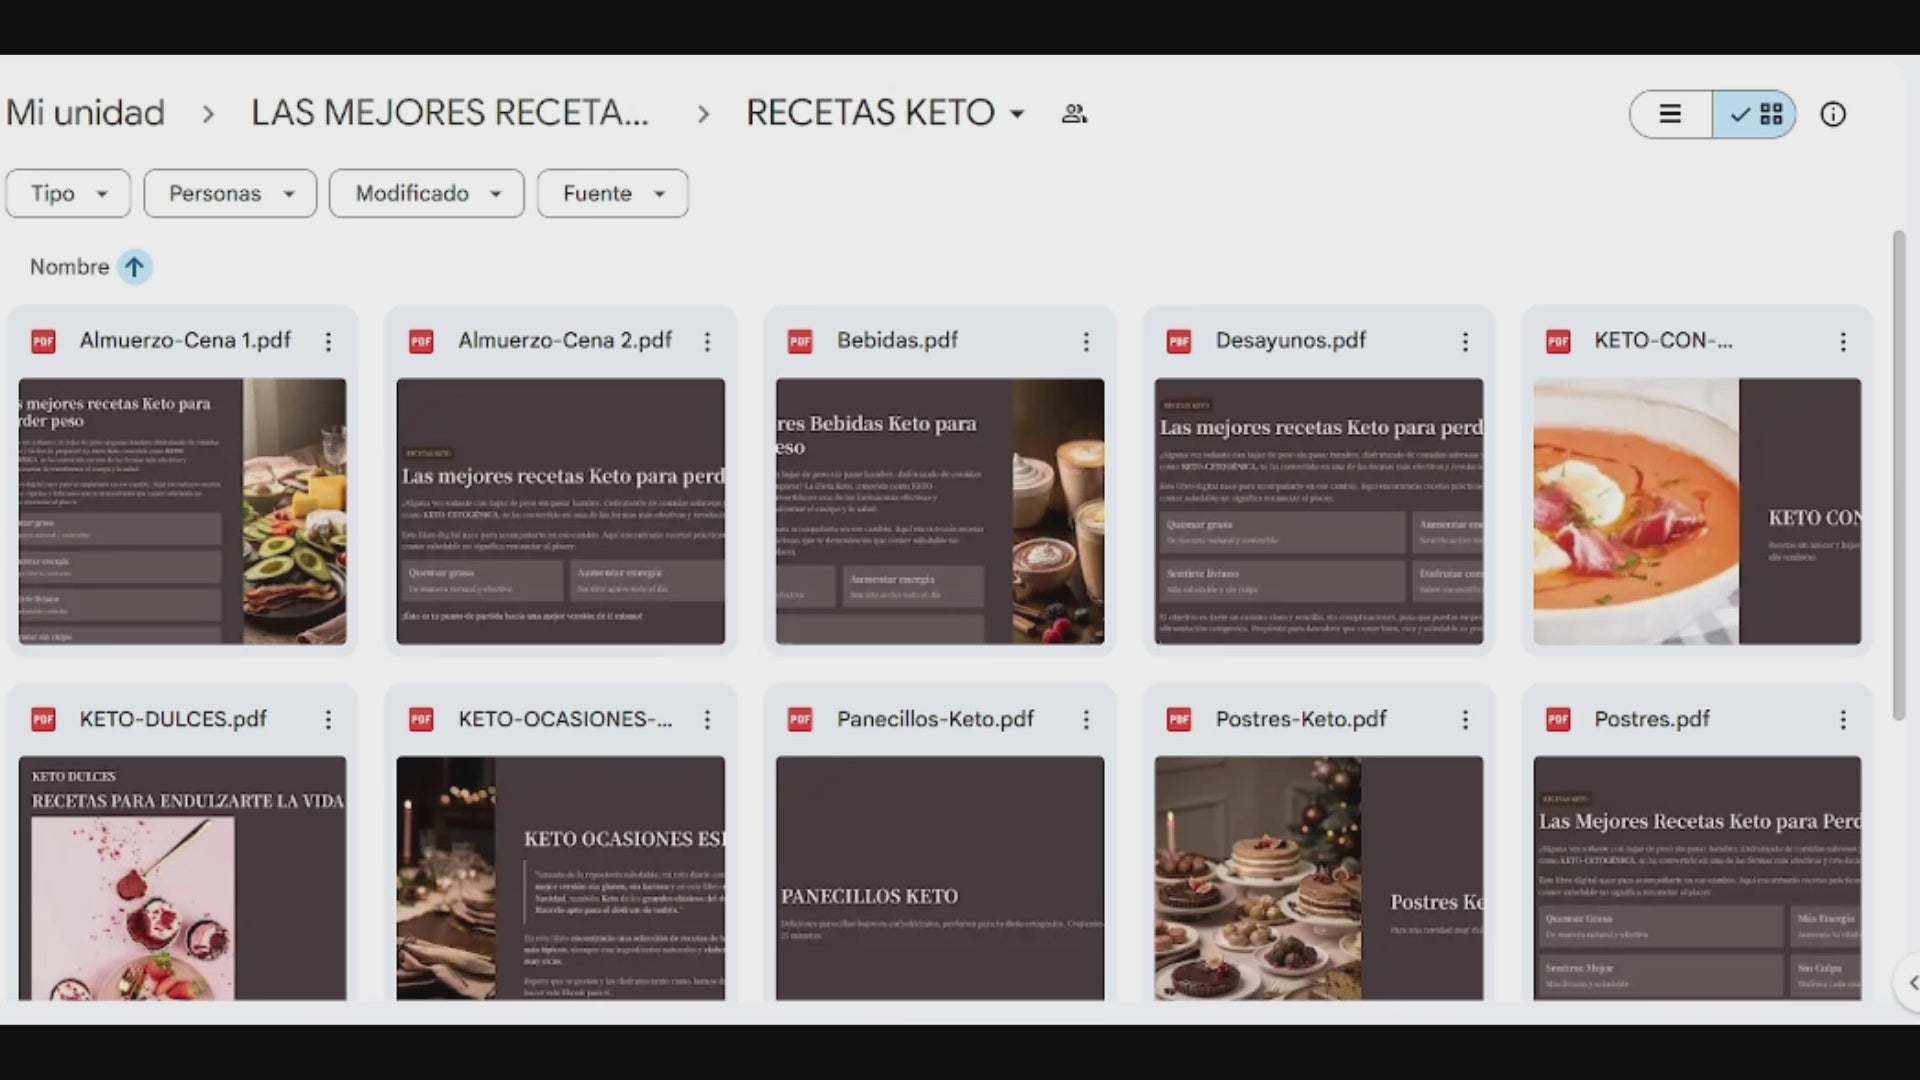Viewport: 1920px width, 1080px height.
Task: Toggle the grid view option
Action: pyautogui.click(x=1755, y=113)
